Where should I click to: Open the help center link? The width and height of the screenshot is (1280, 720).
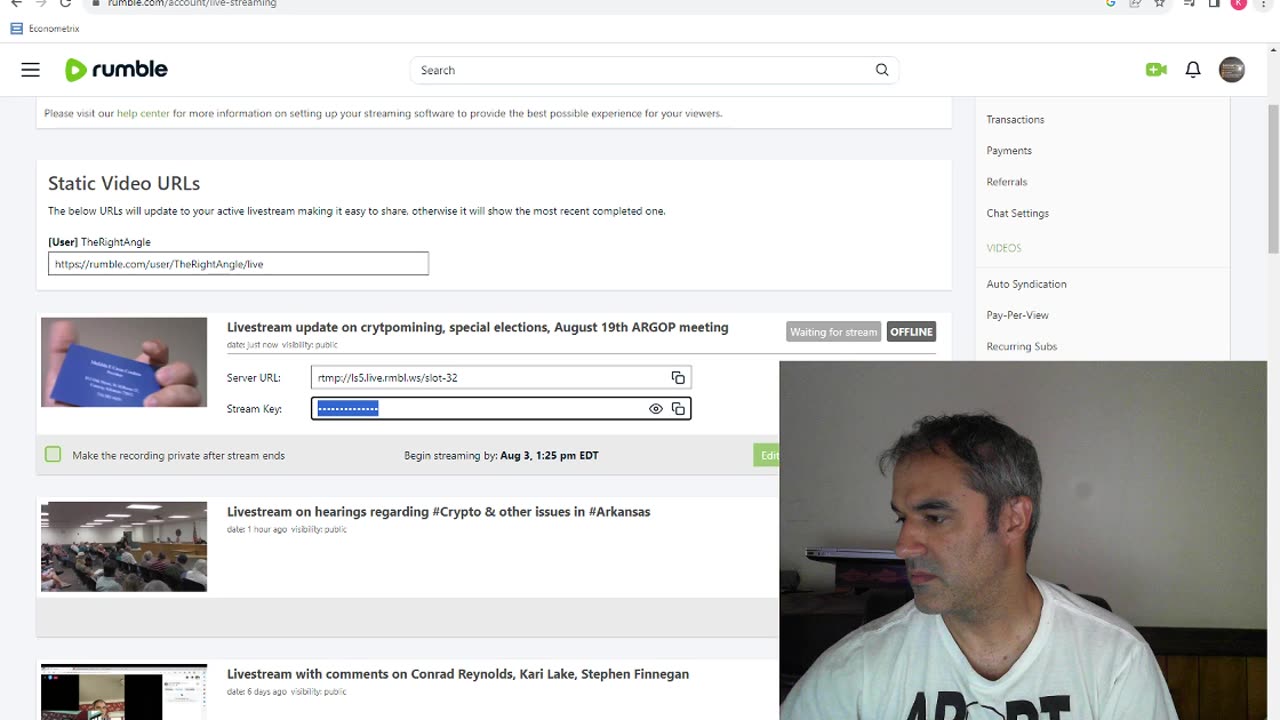[143, 113]
